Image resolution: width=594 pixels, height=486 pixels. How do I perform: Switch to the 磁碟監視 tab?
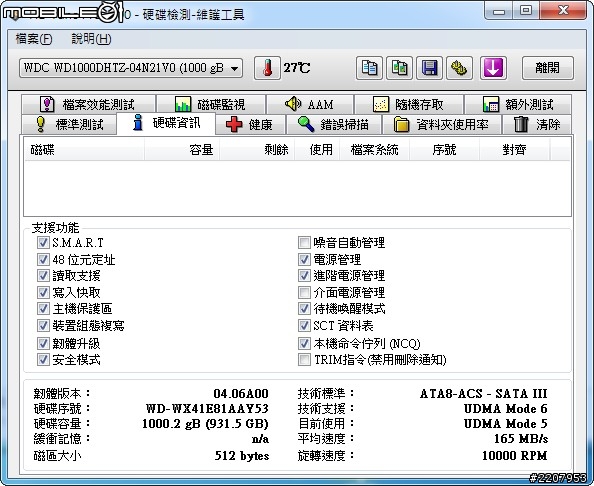211,104
